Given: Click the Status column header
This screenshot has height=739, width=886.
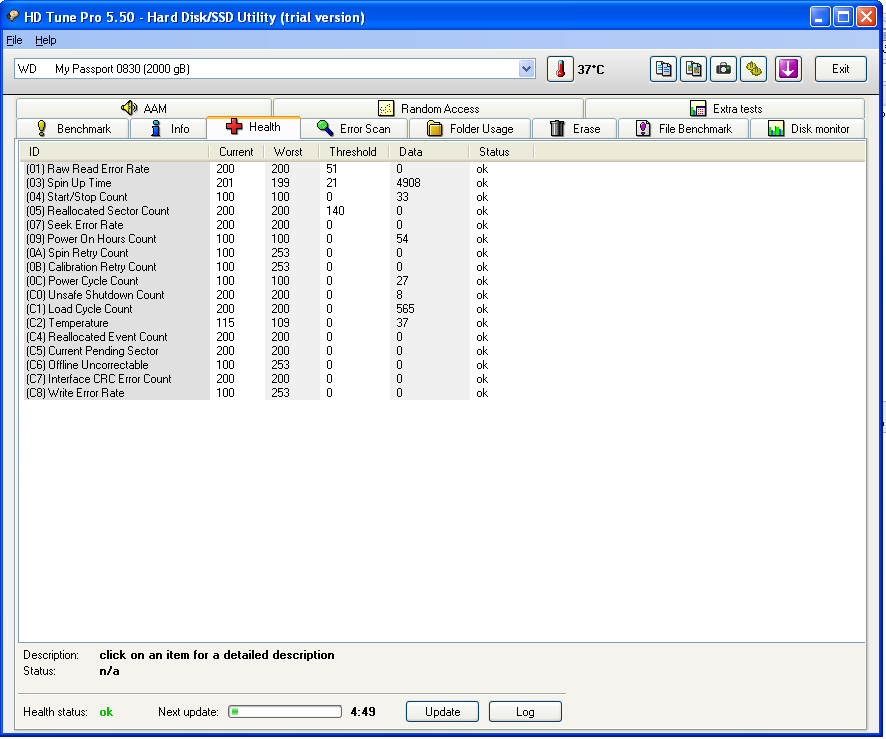Looking at the screenshot, I should point(501,151).
